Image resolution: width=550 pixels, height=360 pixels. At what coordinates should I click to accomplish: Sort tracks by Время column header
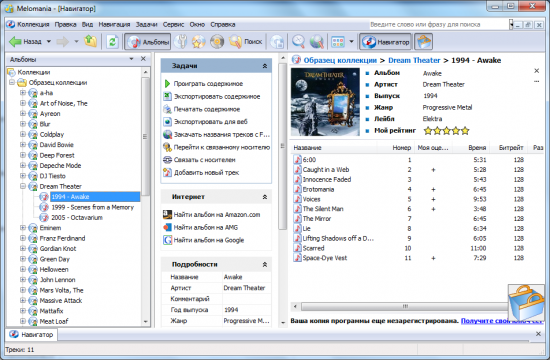(x=471, y=148)
